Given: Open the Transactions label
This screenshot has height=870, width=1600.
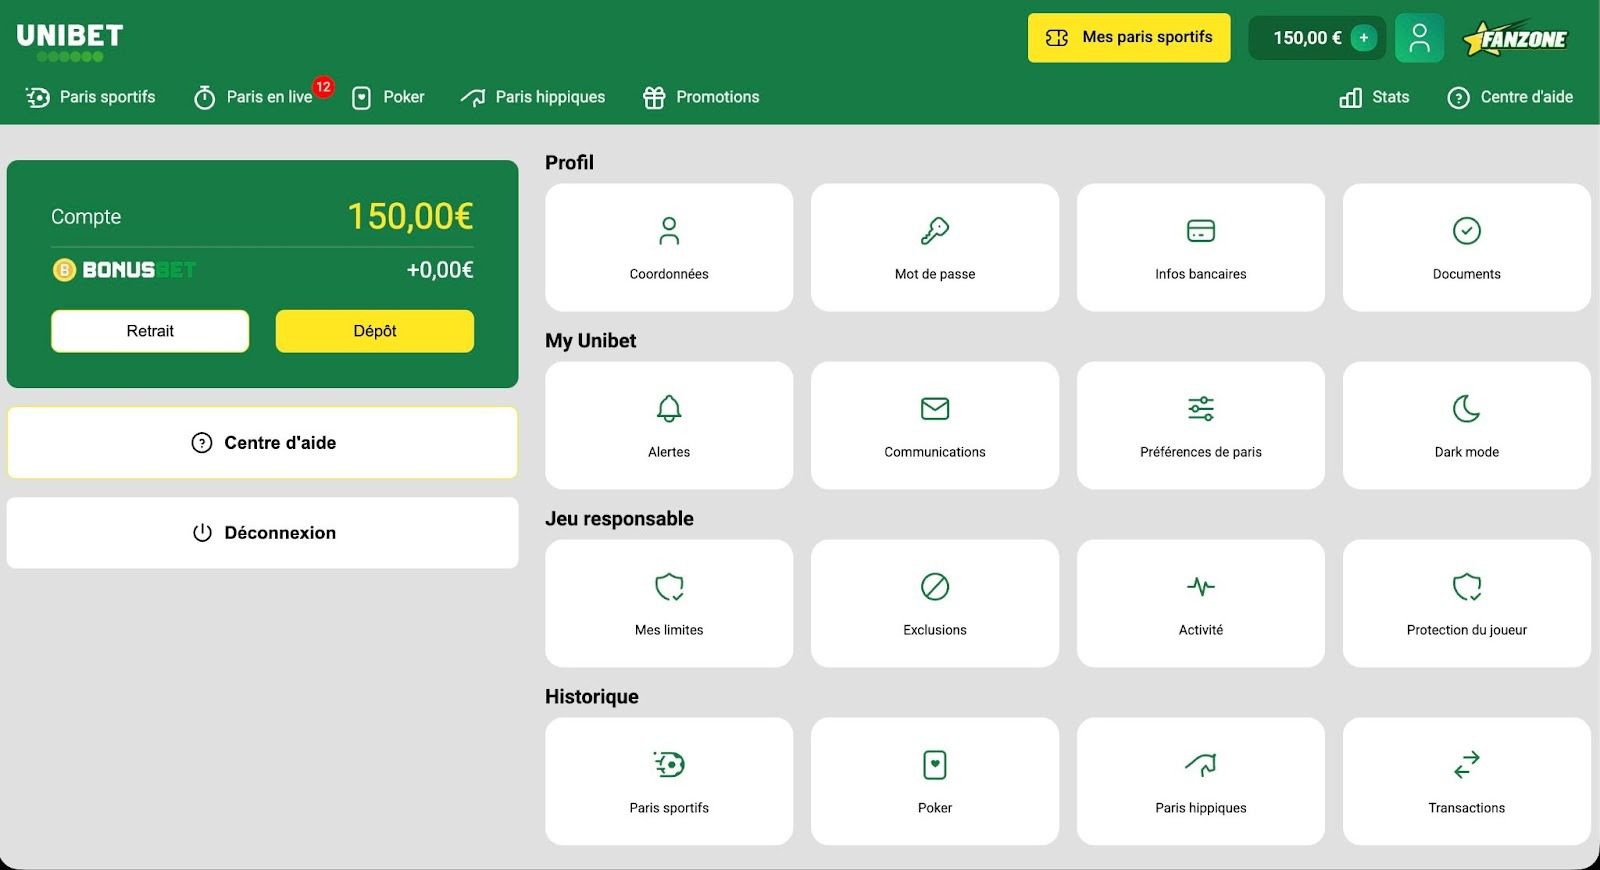Looking at the screenshot, I should (1467, 808).
